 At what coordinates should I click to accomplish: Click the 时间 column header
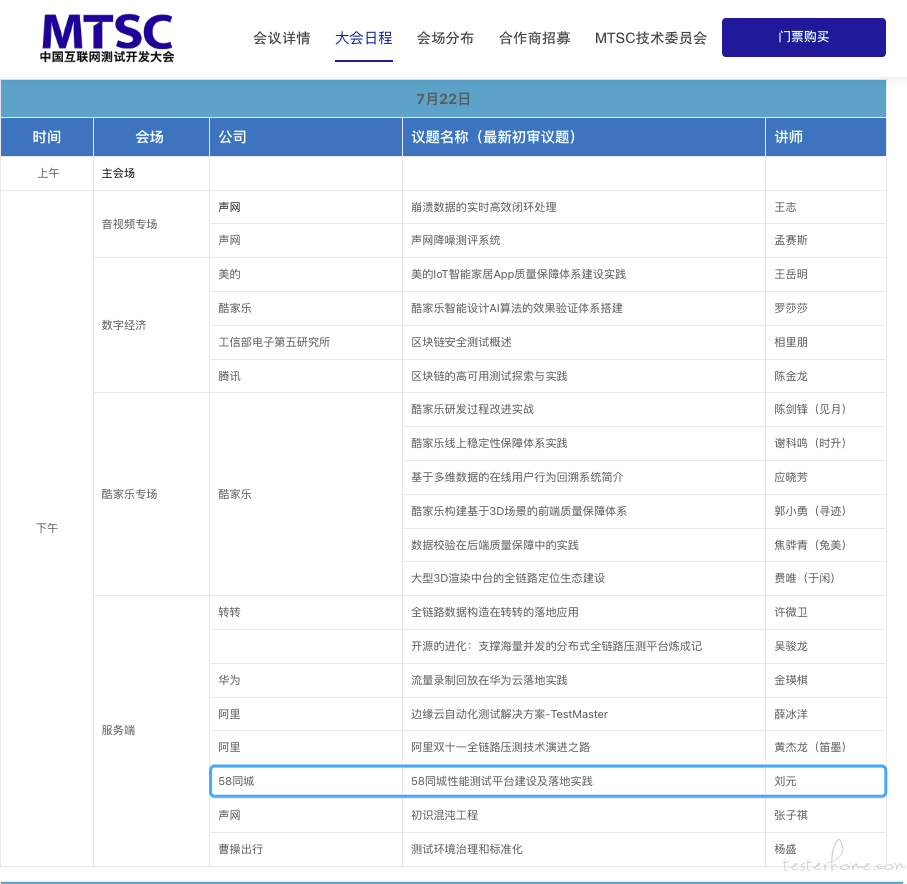click(47, 137)
